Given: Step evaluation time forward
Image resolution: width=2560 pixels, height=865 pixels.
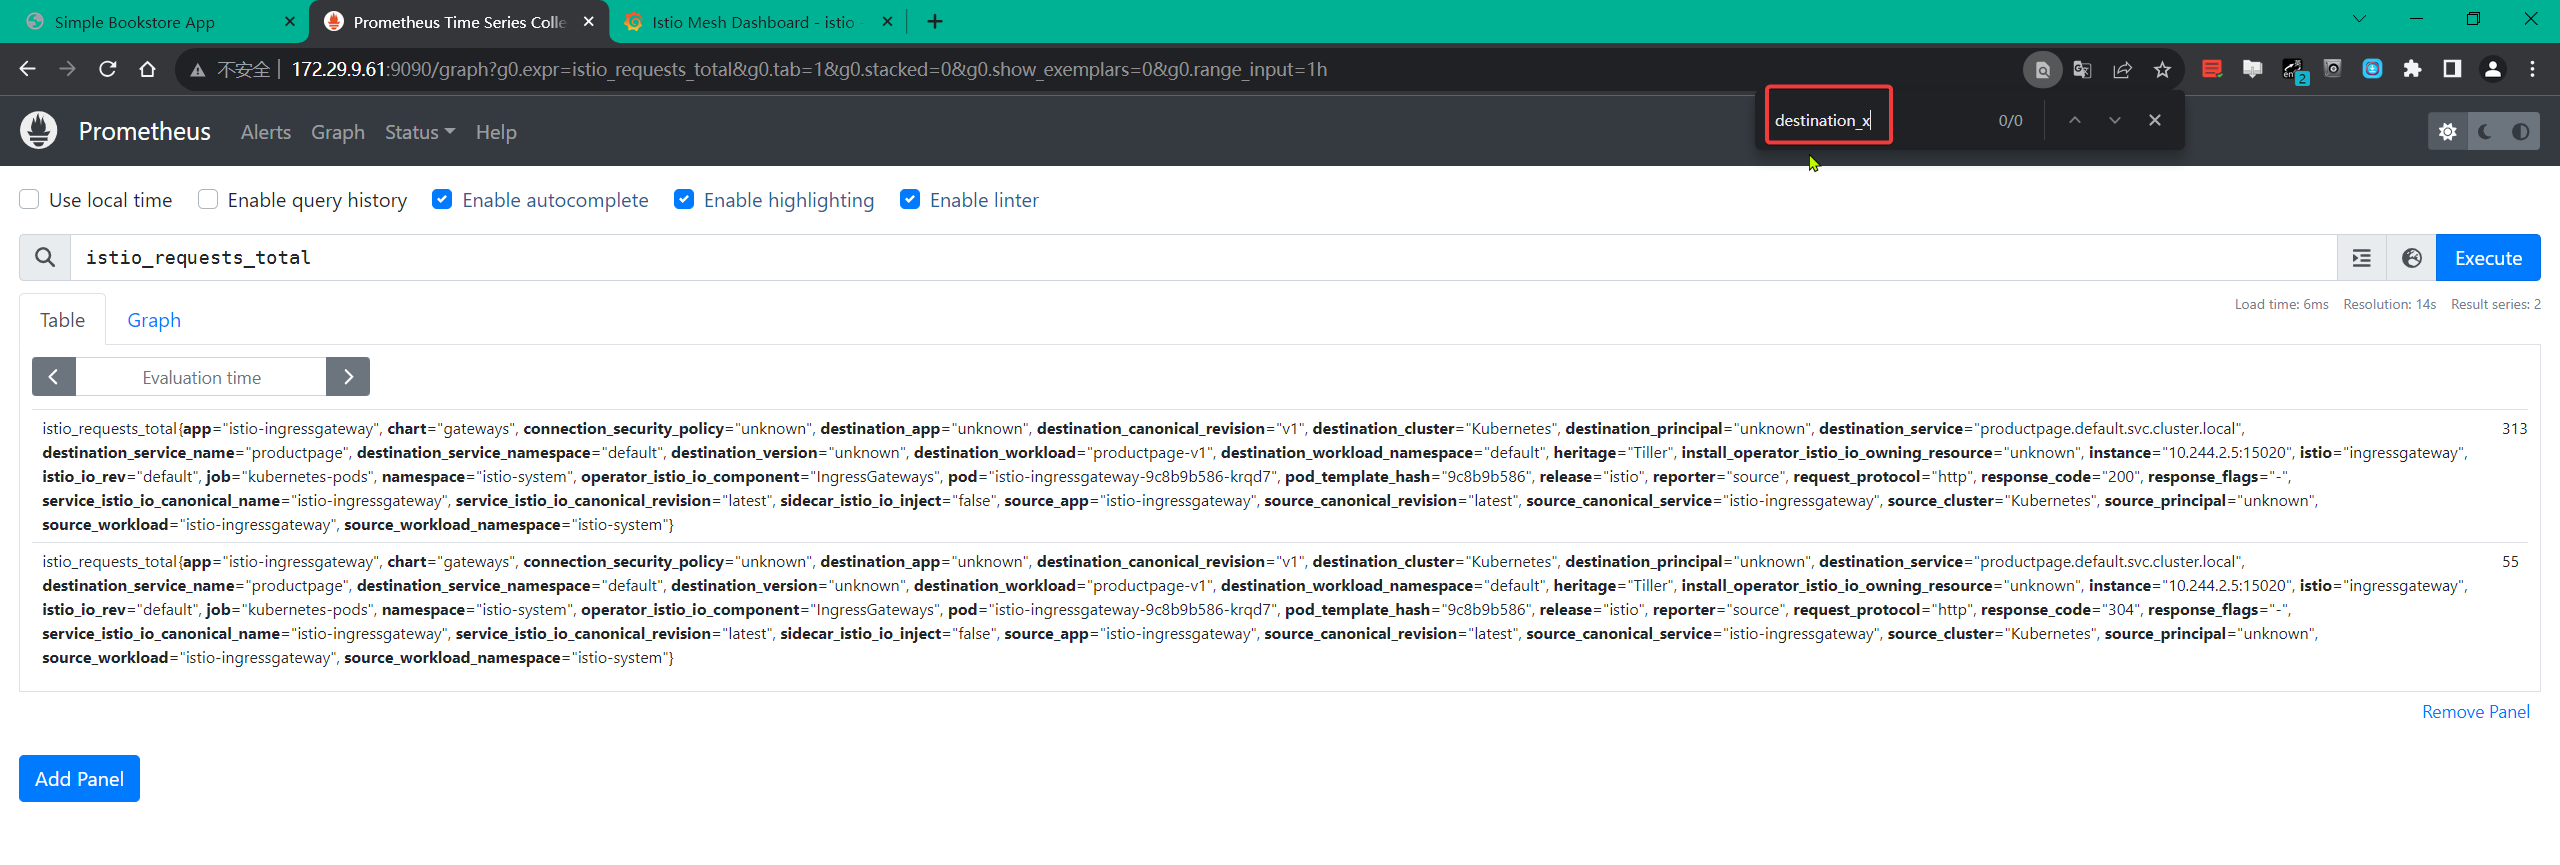Looking at the screenshot, I should (x=348, y=377).
